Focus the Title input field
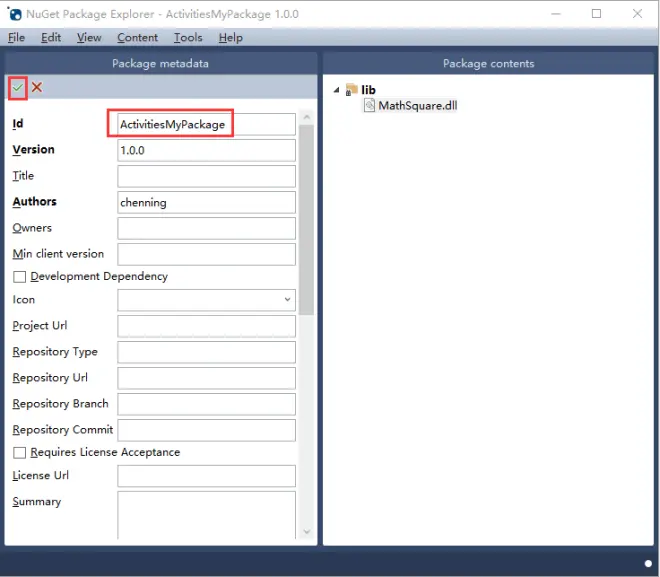660x577 pixels. tap(206, 176)
